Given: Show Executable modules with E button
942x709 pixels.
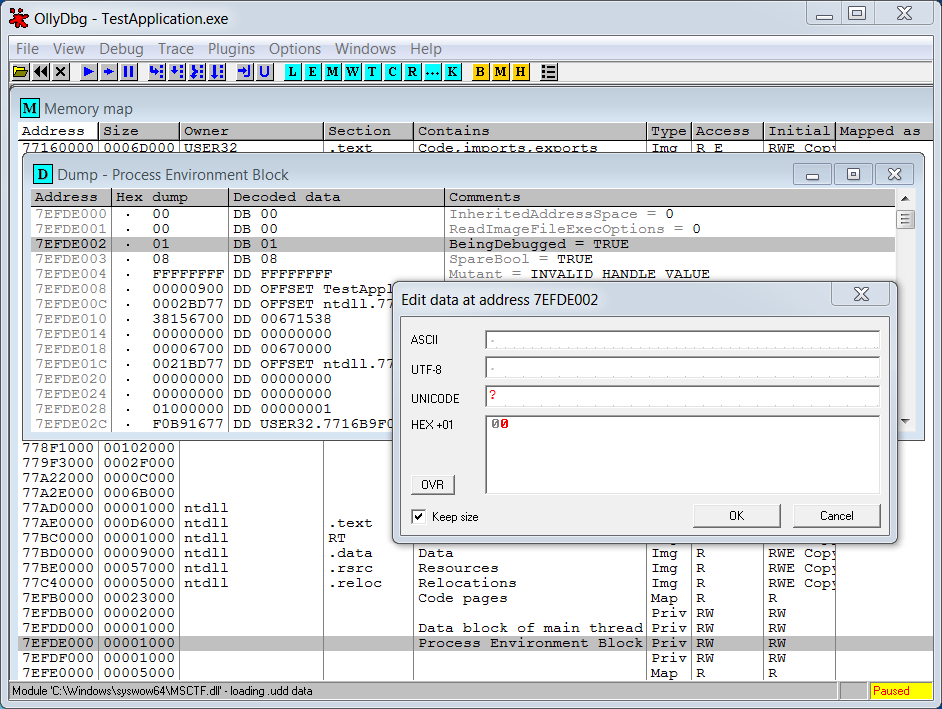Looking at the screenshot, I should tap(312, 72).
